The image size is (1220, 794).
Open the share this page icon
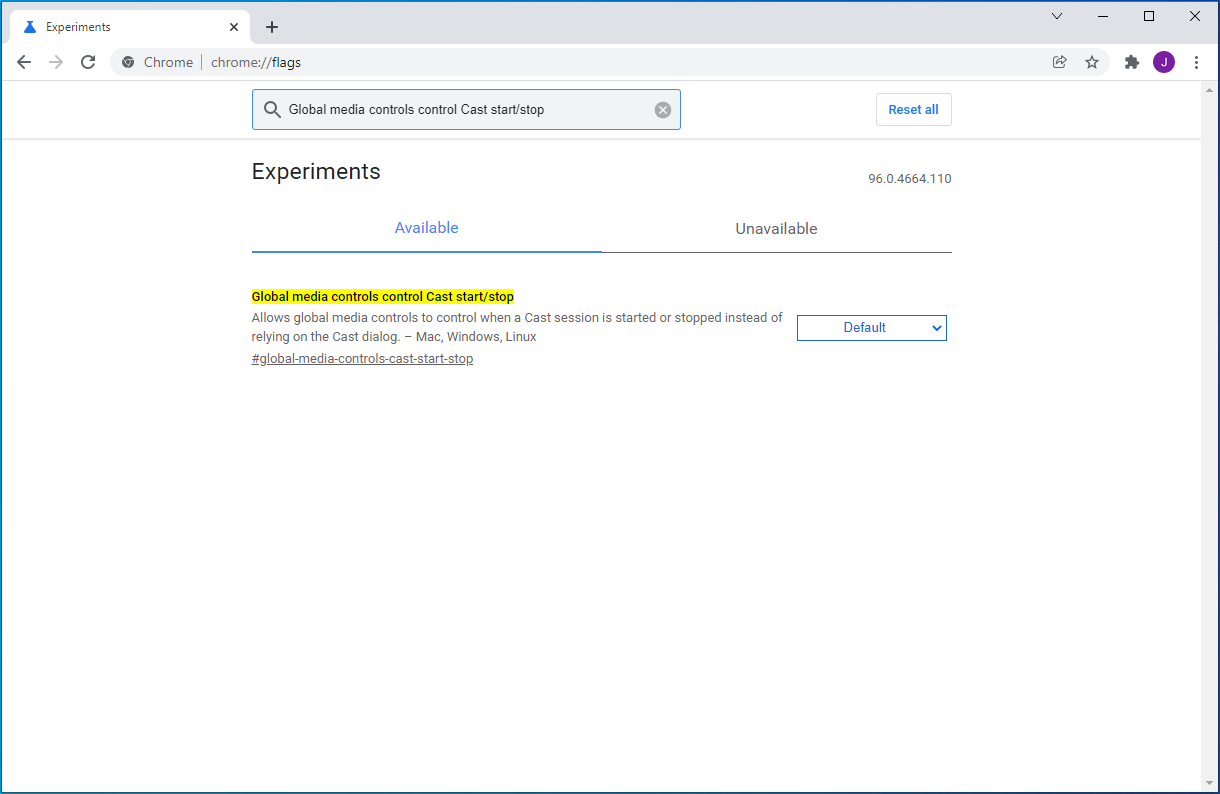(x=1060, y=62)
